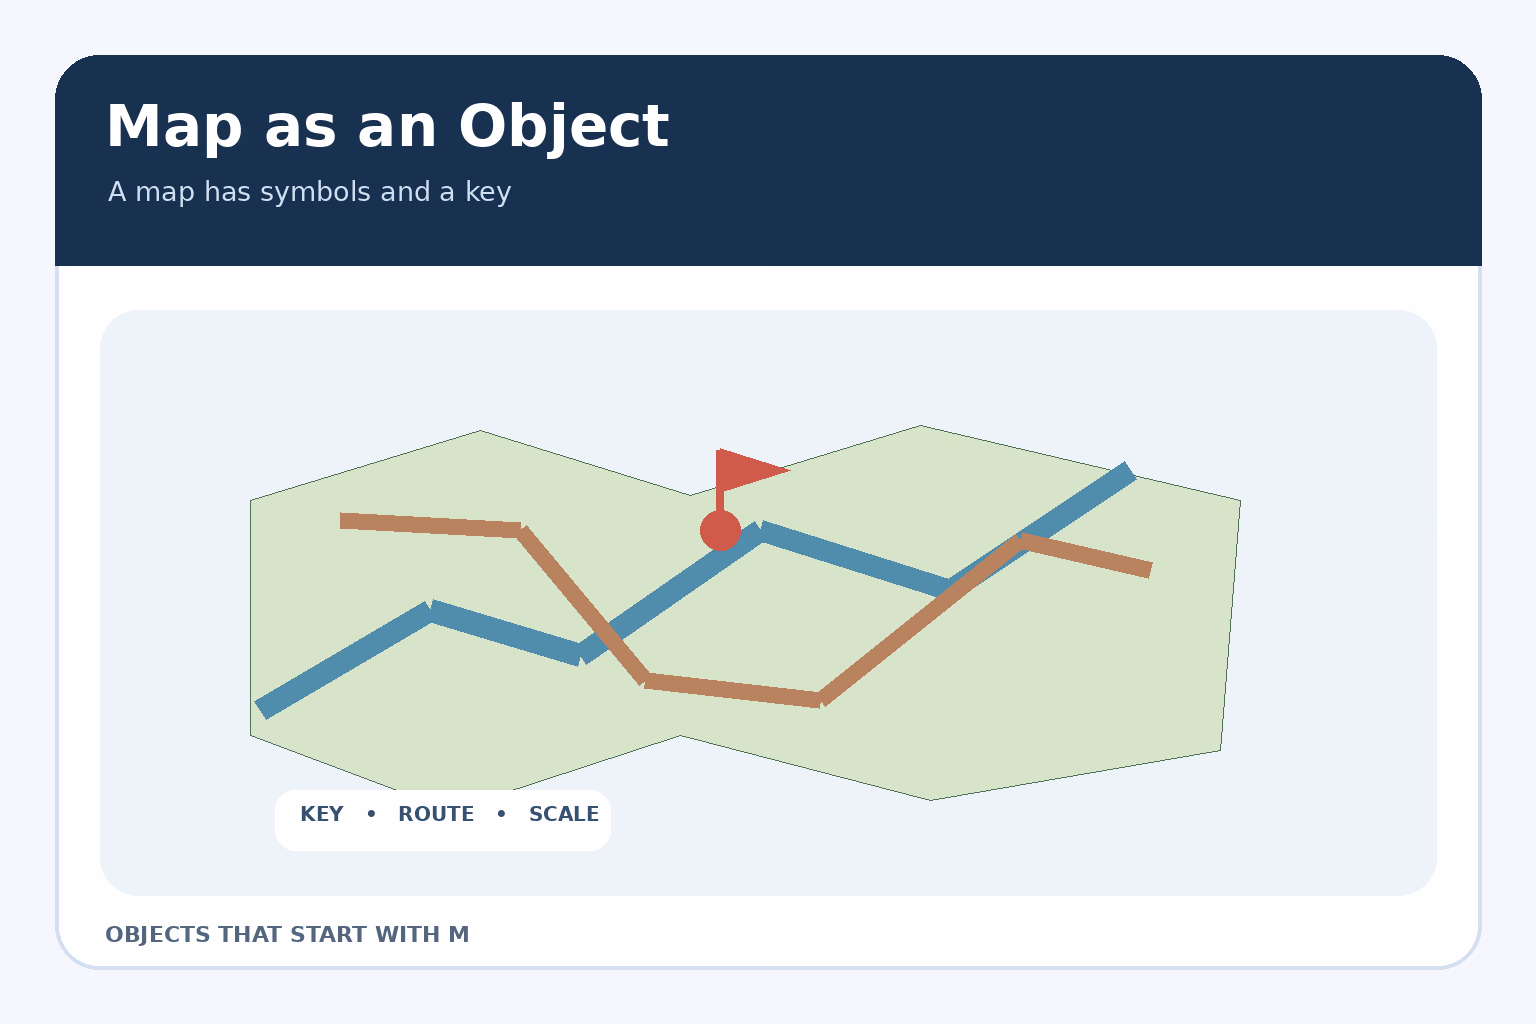Click the 'Map as an Object' title
This screenshot has width=1536, height=1024.
pos(387,127)
